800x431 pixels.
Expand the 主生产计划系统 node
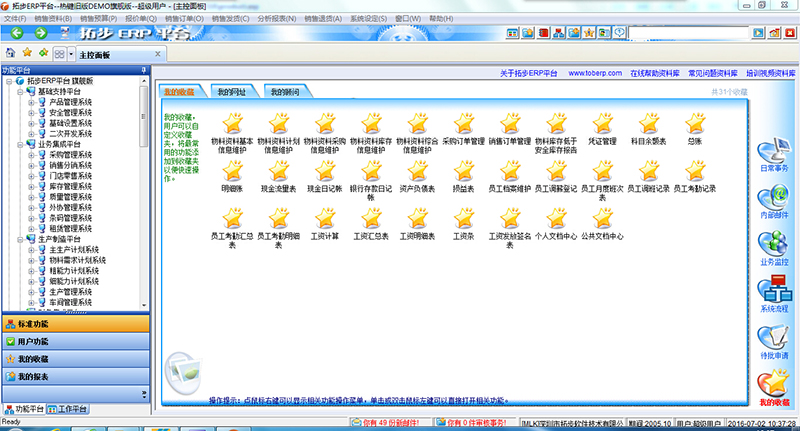click(x=31, y=250)
